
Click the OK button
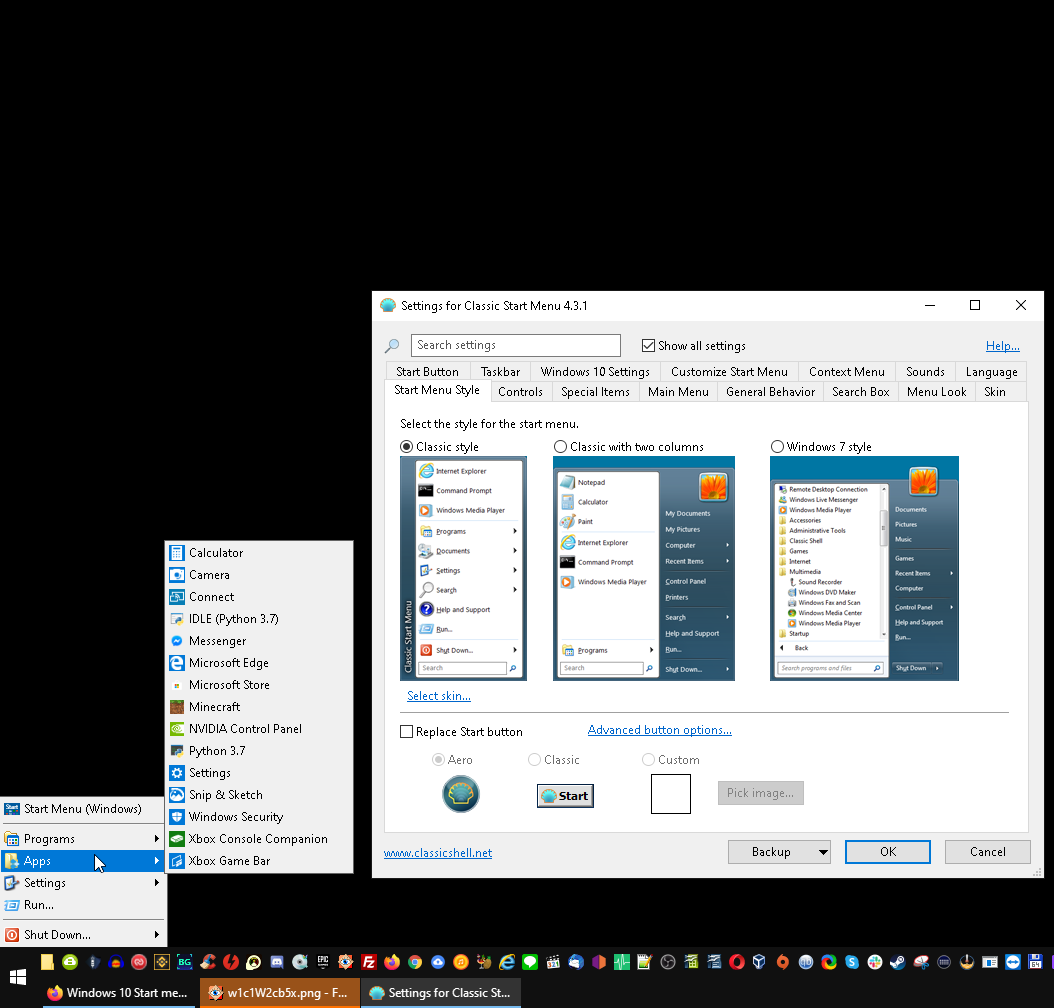point(888,852)
